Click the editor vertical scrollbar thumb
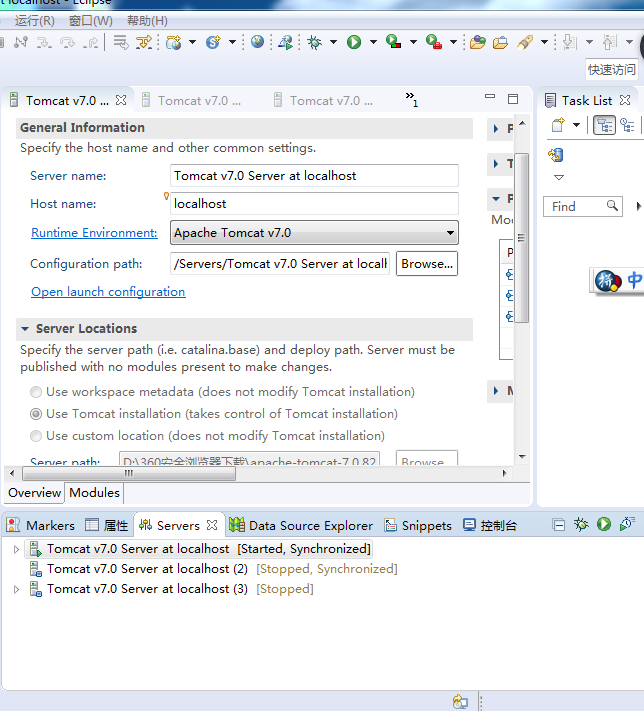 [x=522, y=238]
